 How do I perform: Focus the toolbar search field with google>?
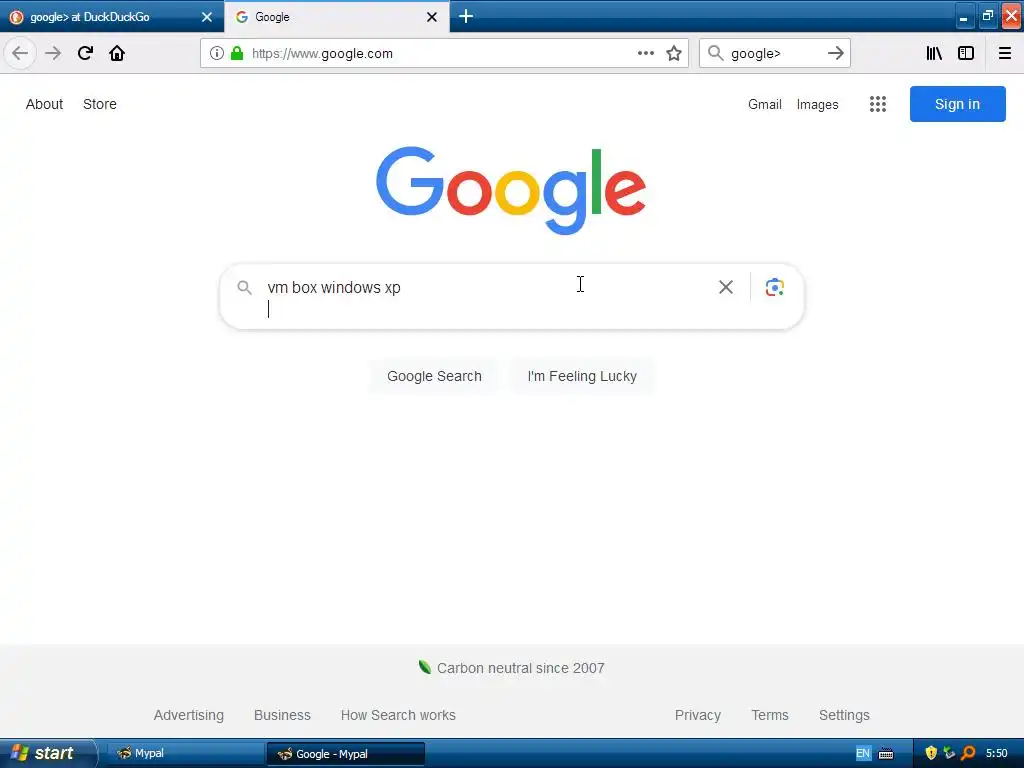pyautogui.click(x=775, y=53)
